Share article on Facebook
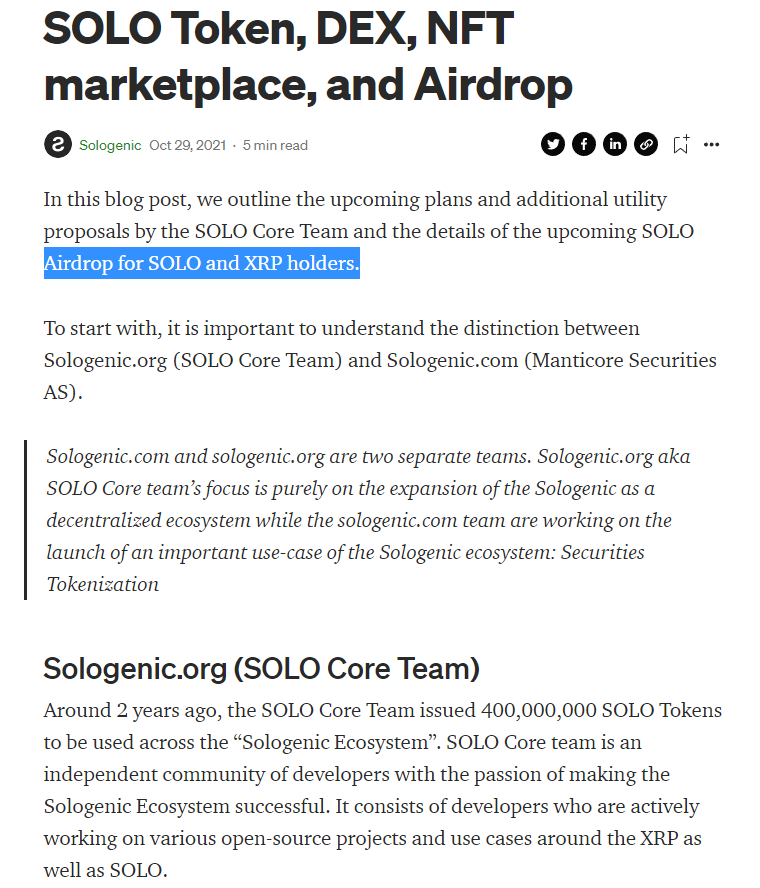Screen dimensions: 760x888 coord(584,144)
